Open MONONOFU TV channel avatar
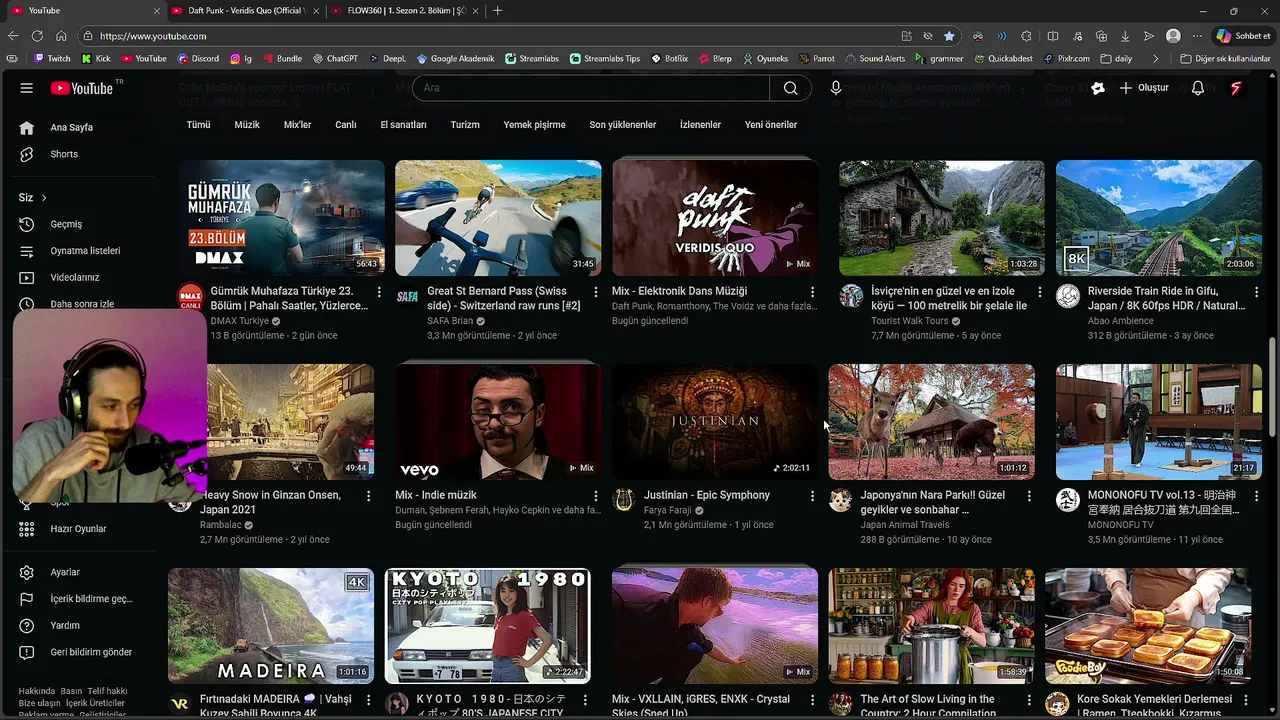Screen dimensions: 1280x720 pyautogui.click(x=1068, y=500)
